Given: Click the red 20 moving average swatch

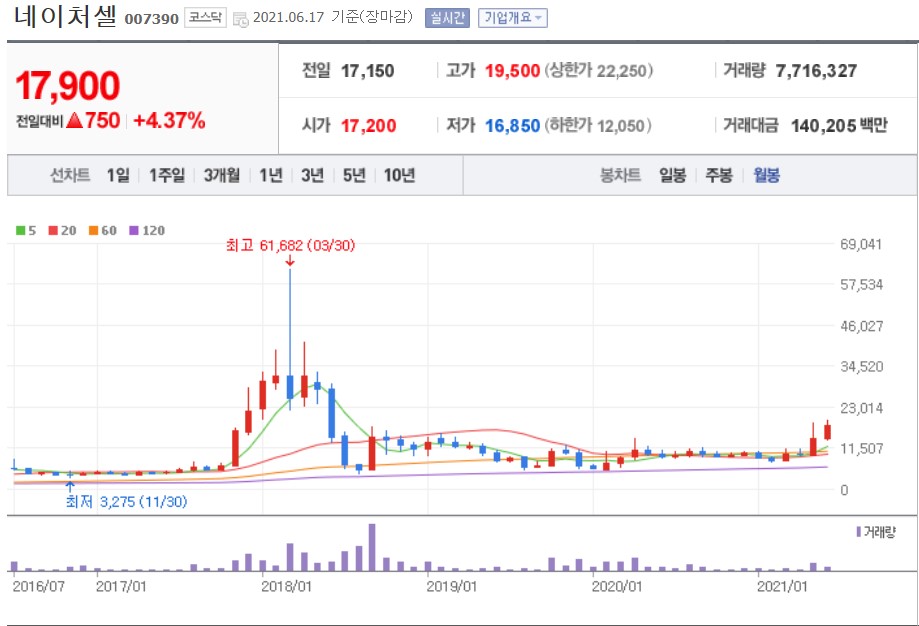Looking at the screenshot, I should point(53,230).
